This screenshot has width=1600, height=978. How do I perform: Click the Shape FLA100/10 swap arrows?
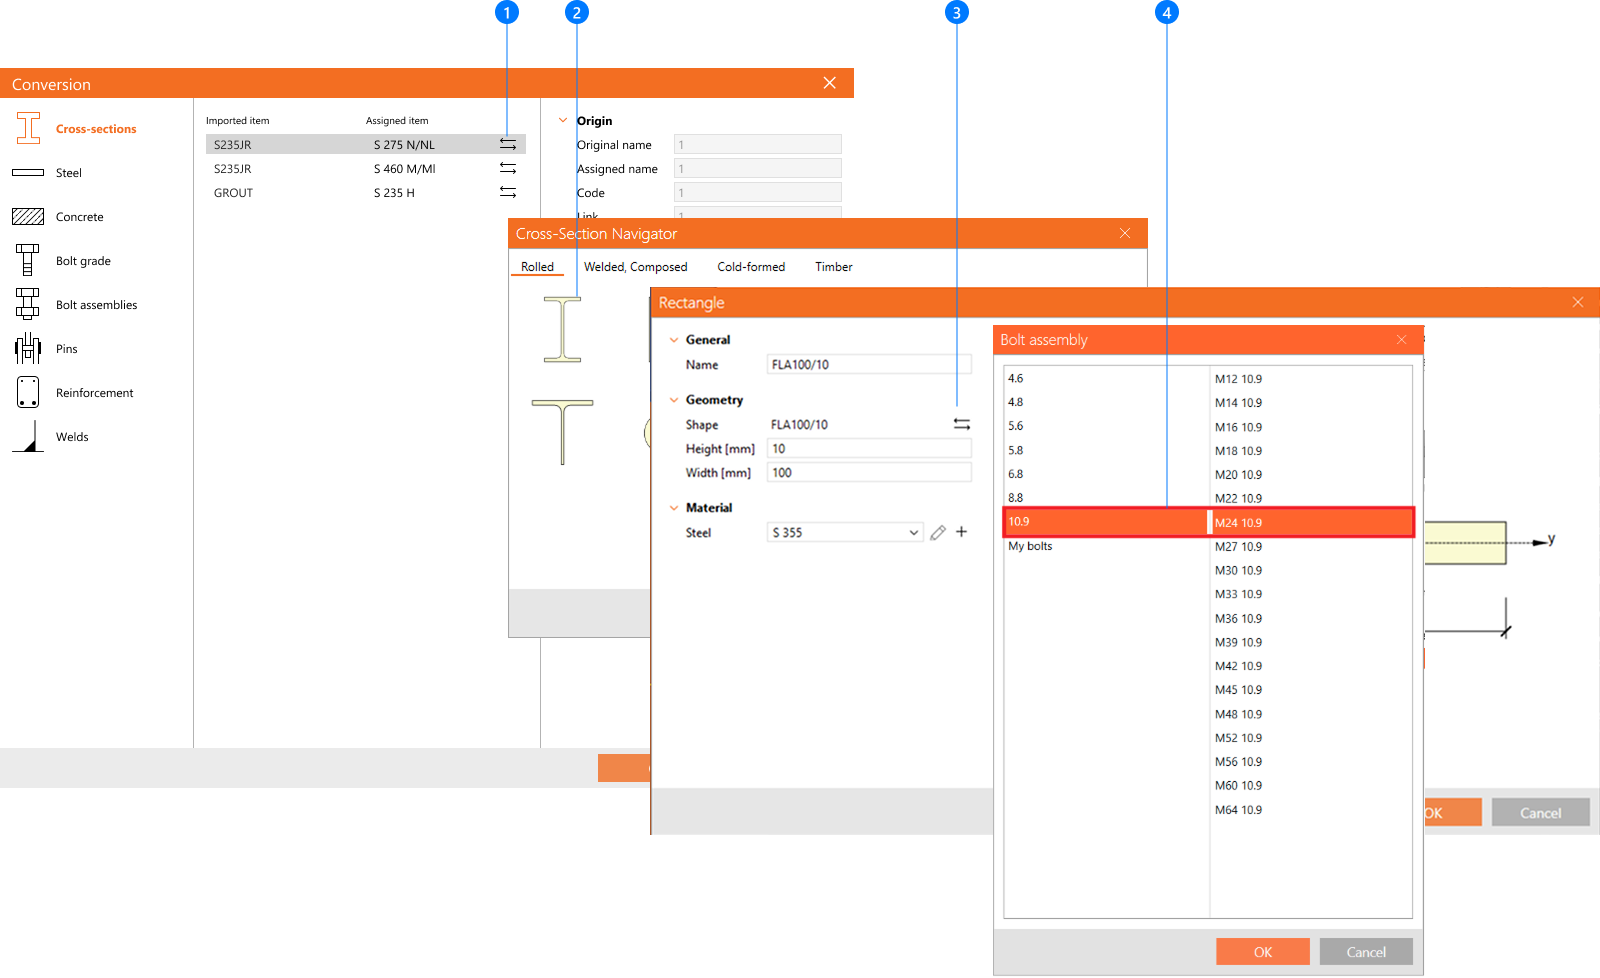(x=962, y=425)
